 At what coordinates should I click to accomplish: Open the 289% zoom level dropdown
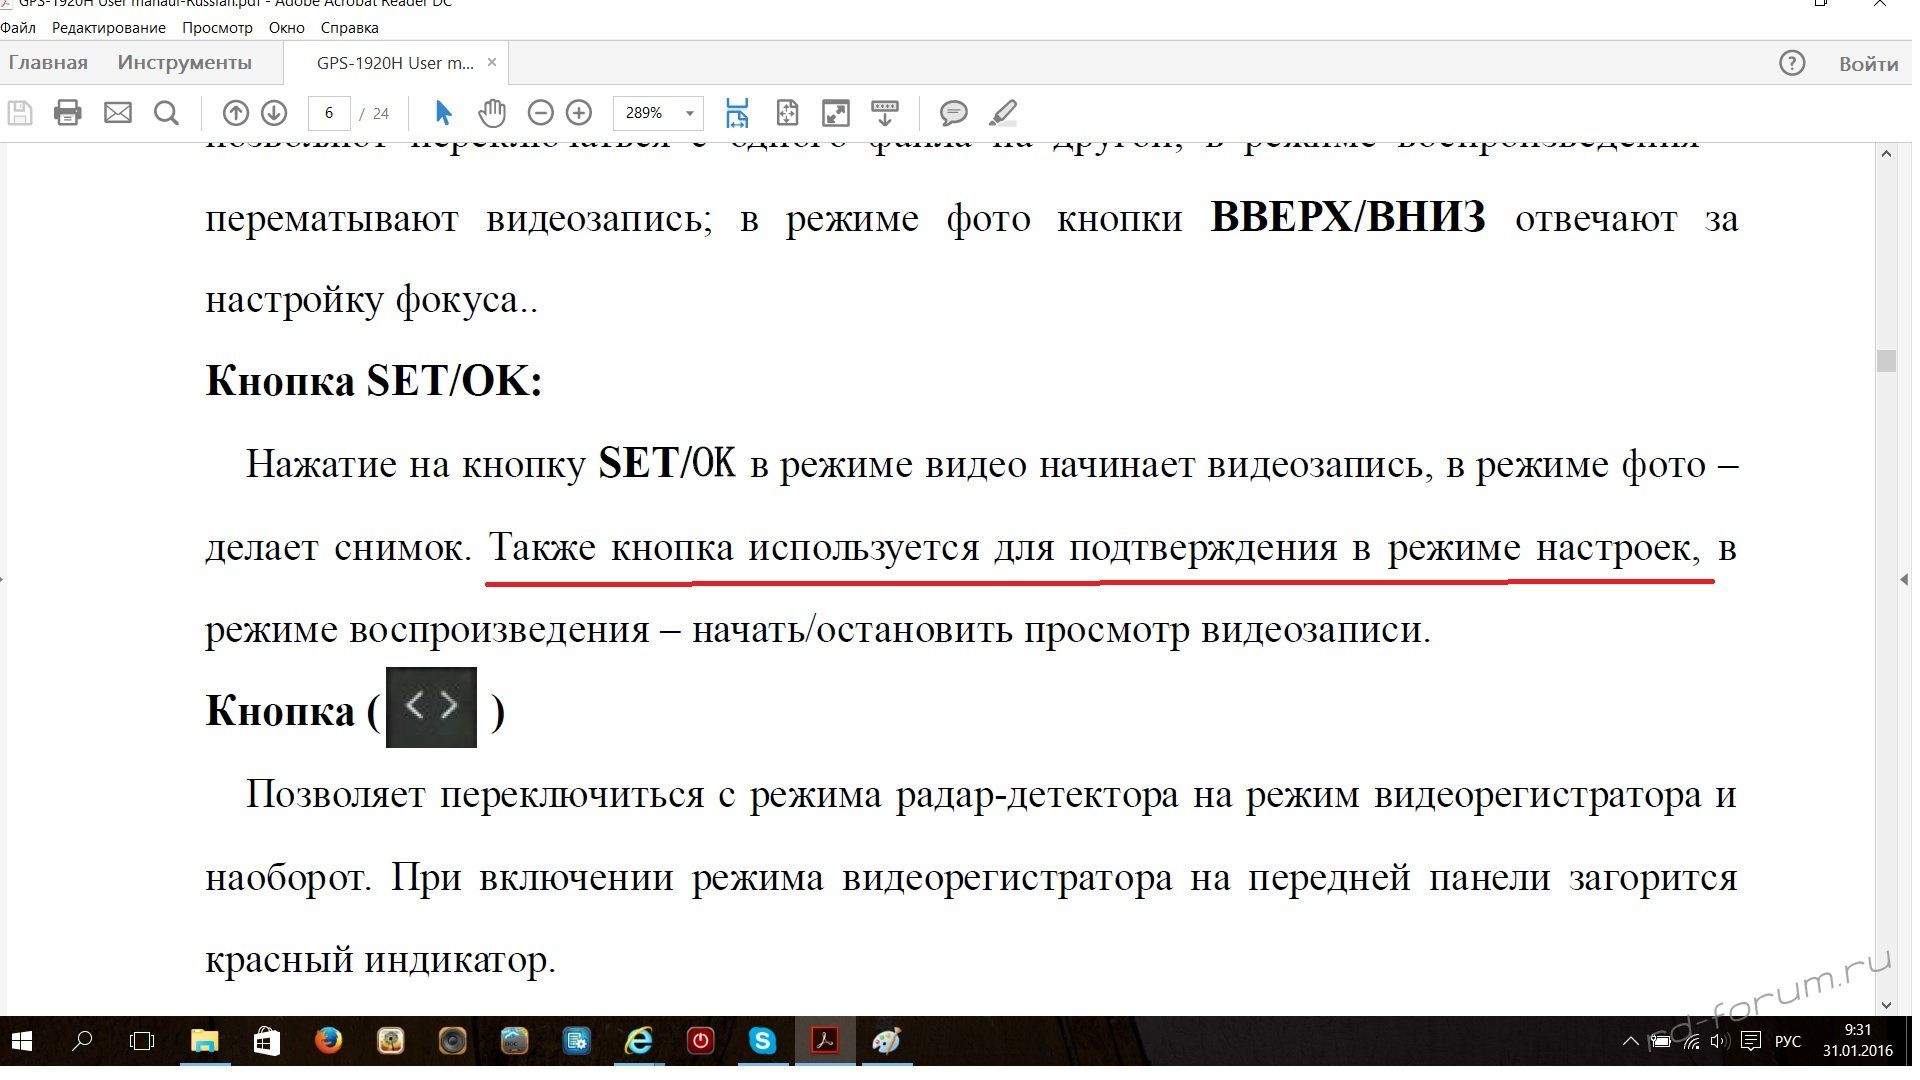[x=689, y=113]
